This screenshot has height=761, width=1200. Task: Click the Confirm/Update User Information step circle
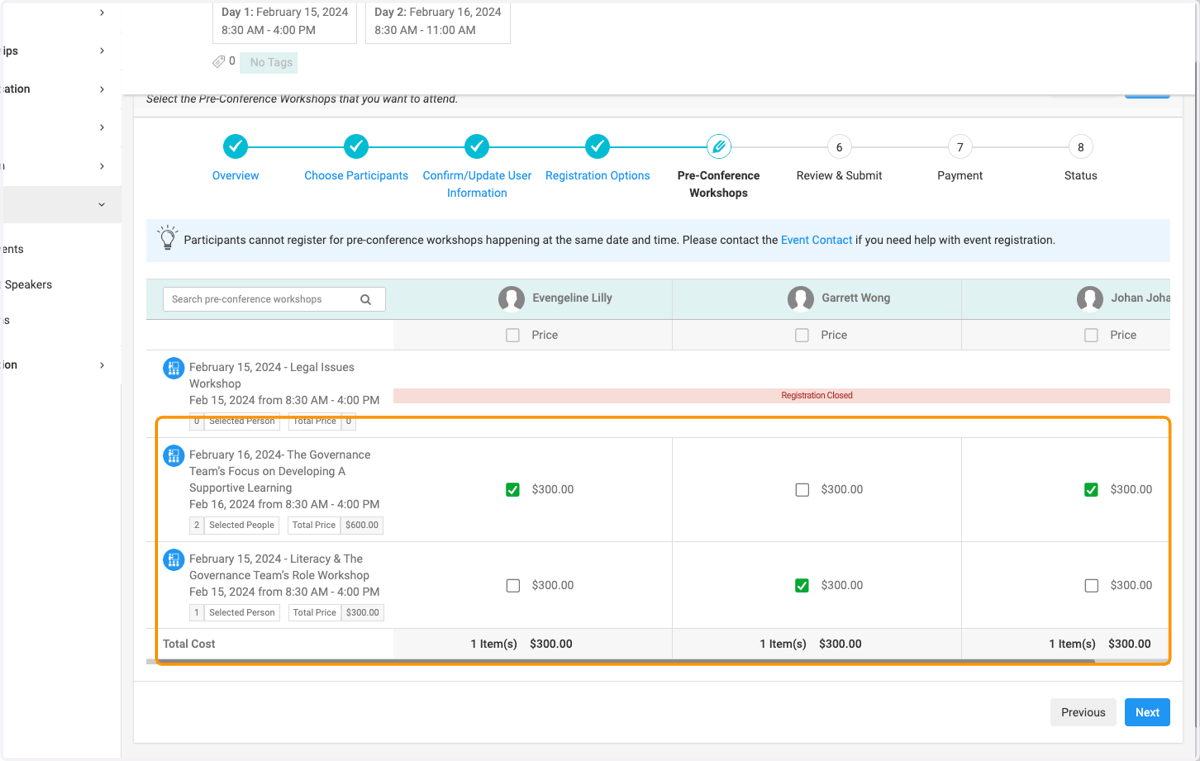pos(477,147)
